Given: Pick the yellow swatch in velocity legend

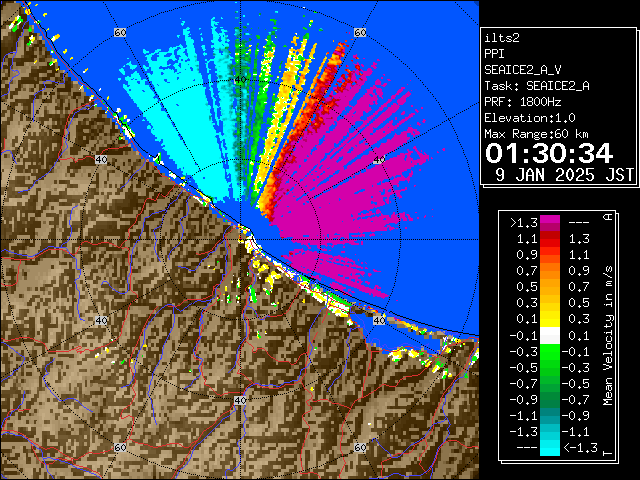Looking at the screenshot, I should click(550, 319).
